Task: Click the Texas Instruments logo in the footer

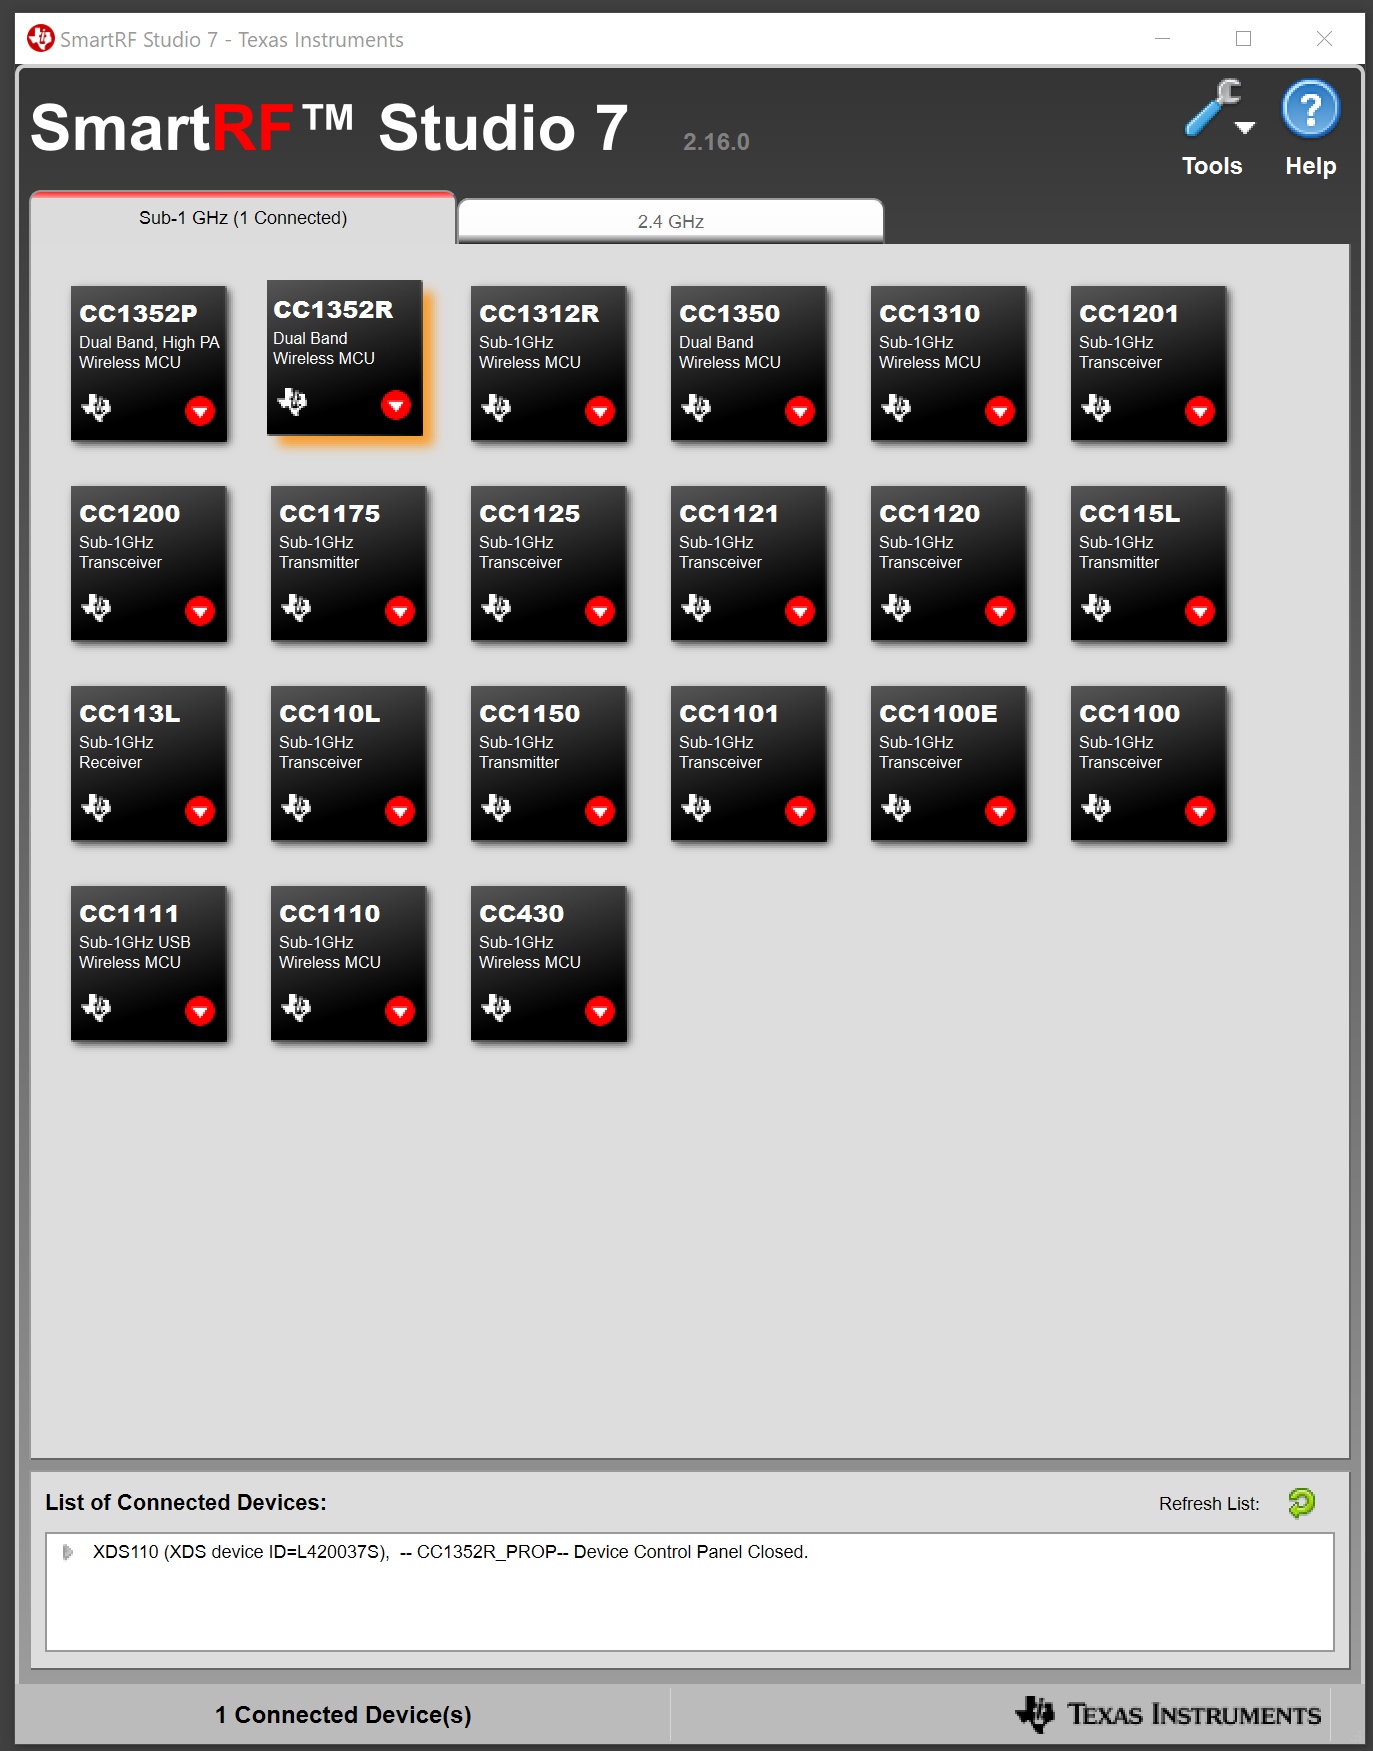Action: pyautogui.click(x=1168, y=1714)
